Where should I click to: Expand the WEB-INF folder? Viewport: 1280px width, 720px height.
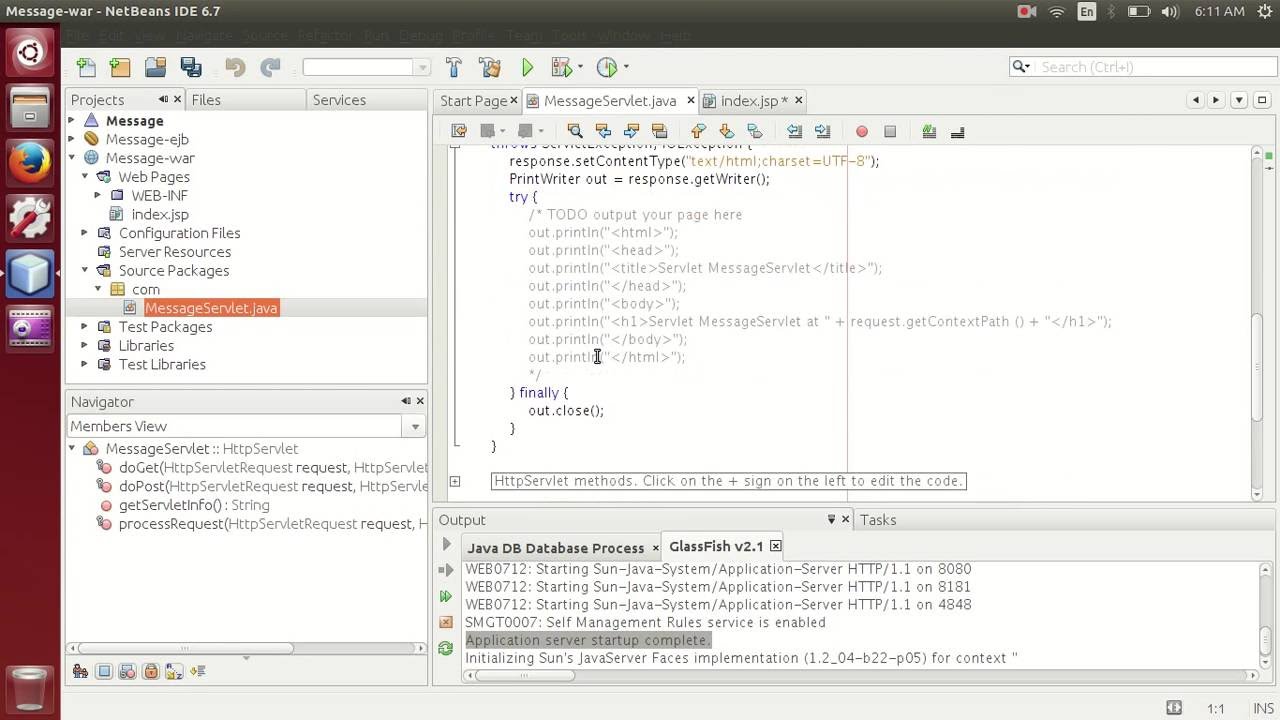98,195
